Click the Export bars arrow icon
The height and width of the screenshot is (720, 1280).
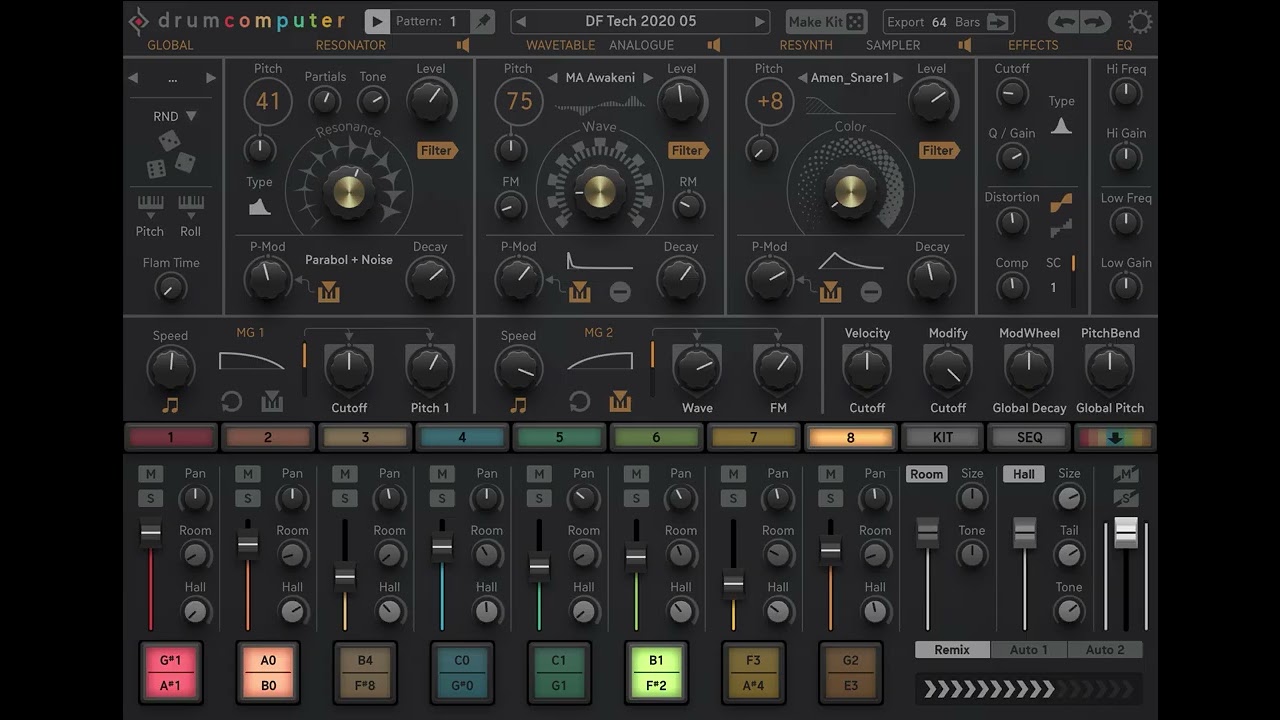coord(997,22)
